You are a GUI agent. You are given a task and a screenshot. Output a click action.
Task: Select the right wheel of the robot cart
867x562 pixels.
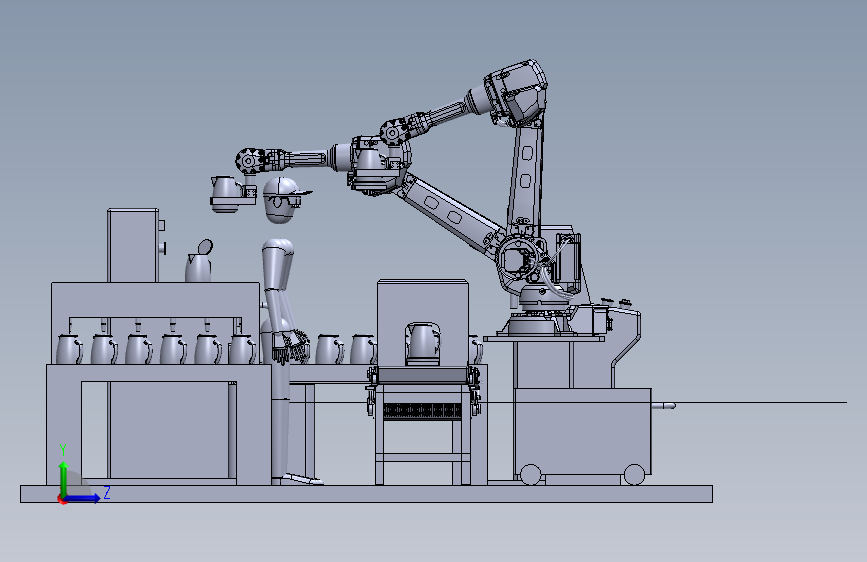[634, 474]
